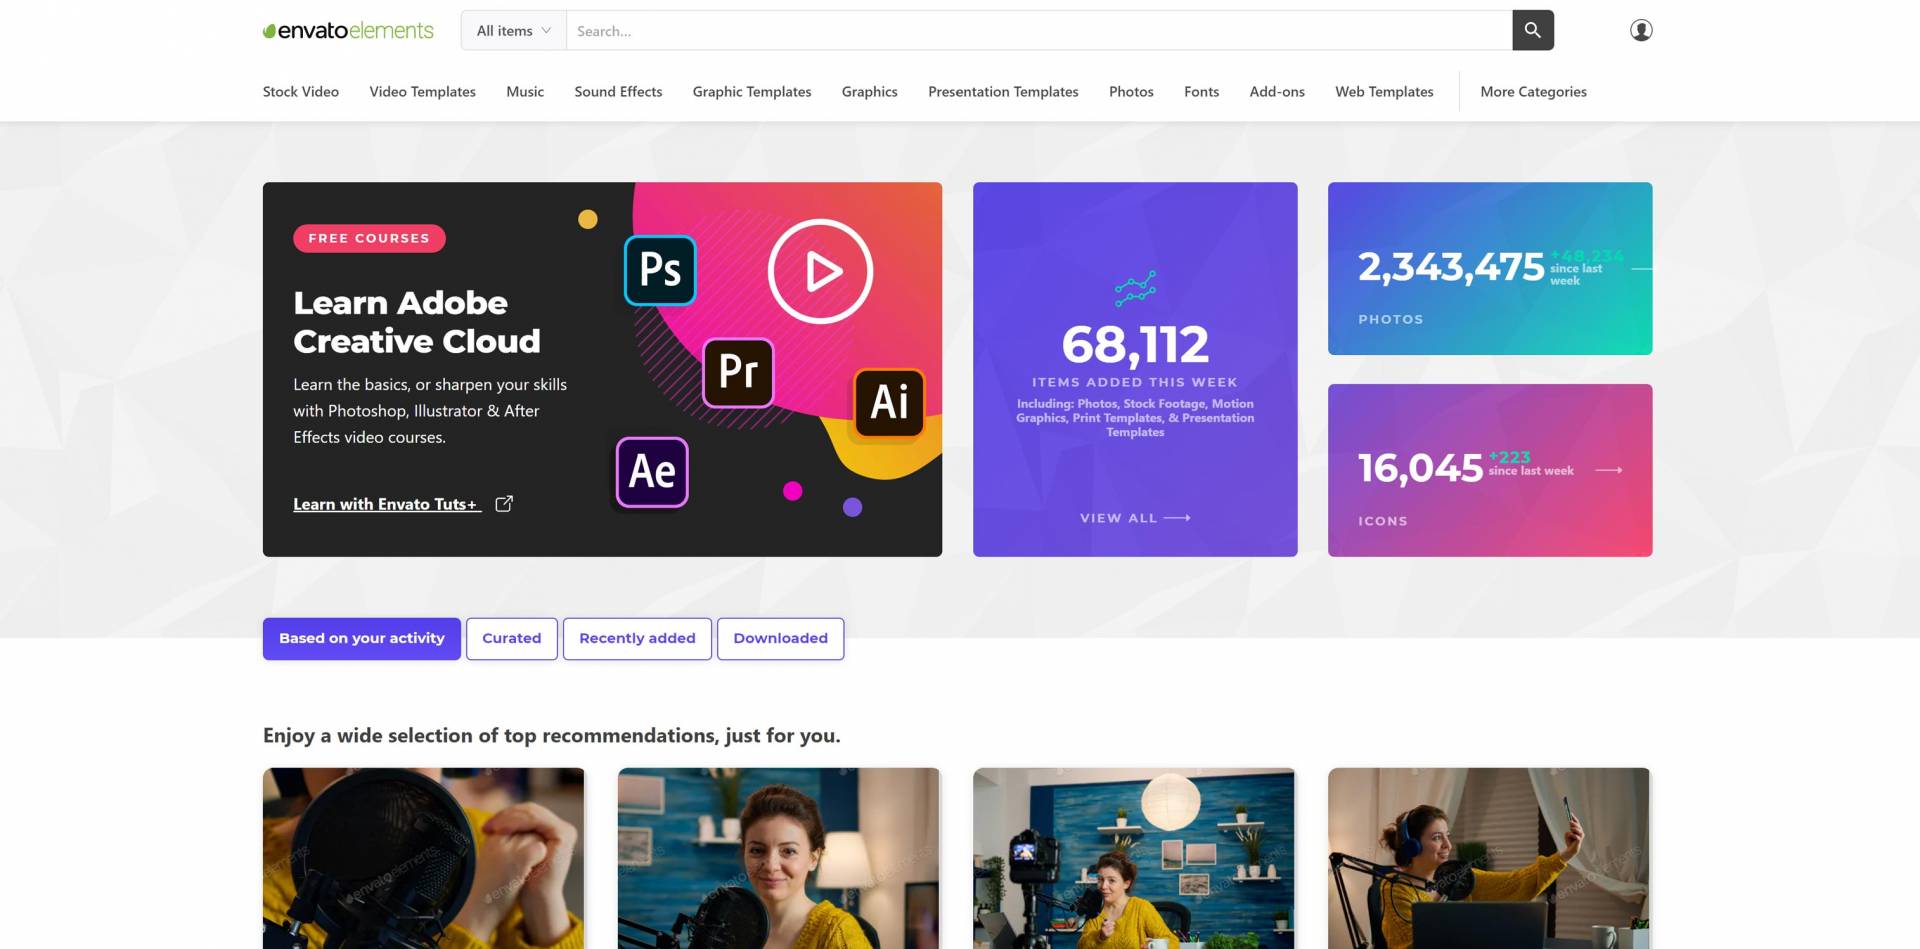
Task: Click the Premiere Pr icon
Action: (738, 372)
